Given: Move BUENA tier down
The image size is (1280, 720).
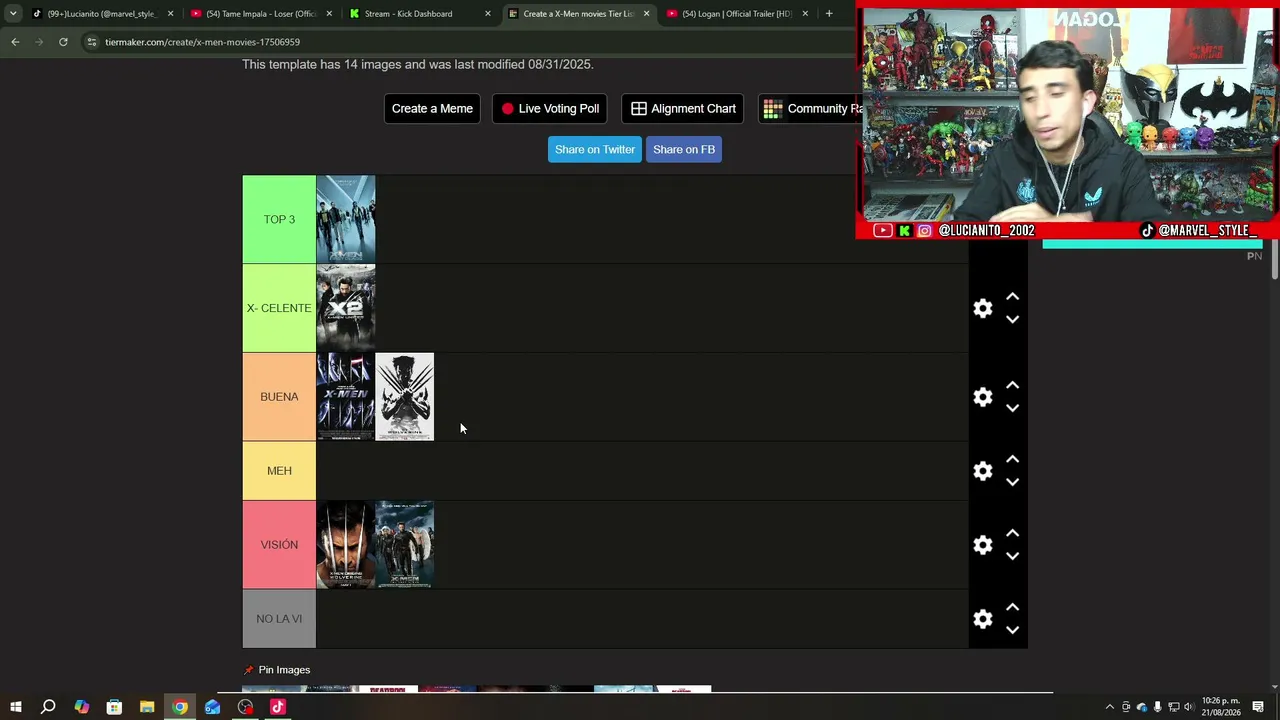Looking at the screenshot, I should click(x=1012, y=408).
